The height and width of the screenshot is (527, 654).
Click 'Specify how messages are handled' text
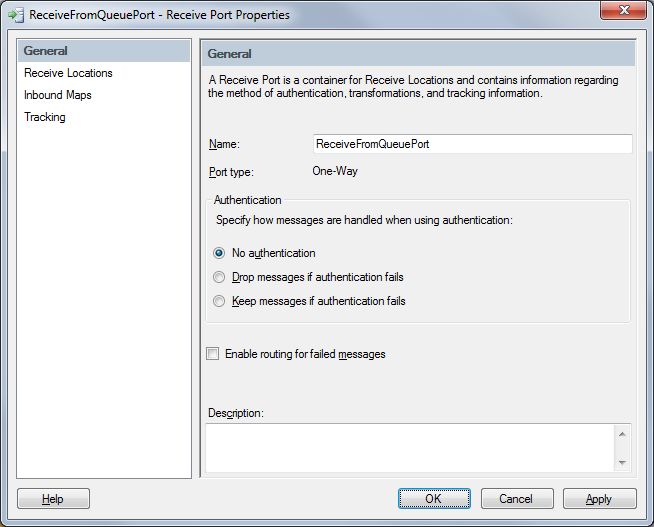click(364, 220)
